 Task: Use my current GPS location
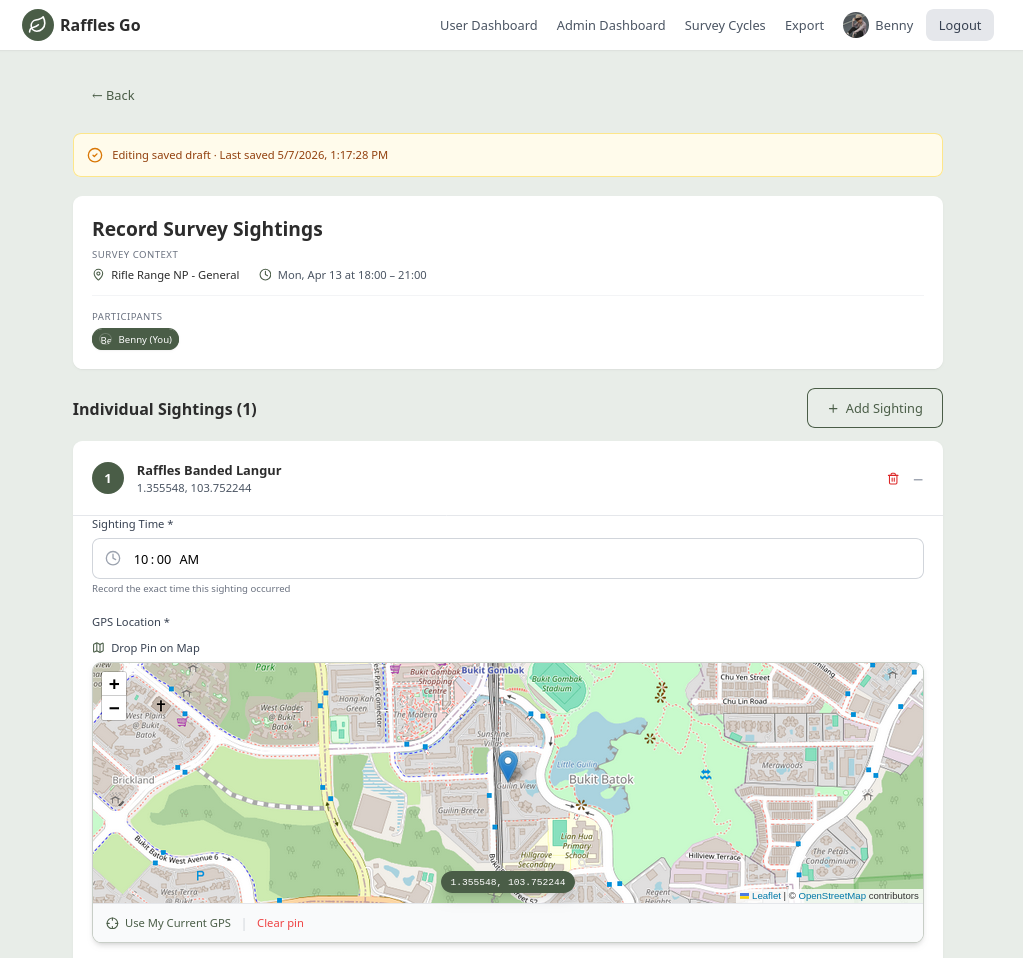coord(168,923)
